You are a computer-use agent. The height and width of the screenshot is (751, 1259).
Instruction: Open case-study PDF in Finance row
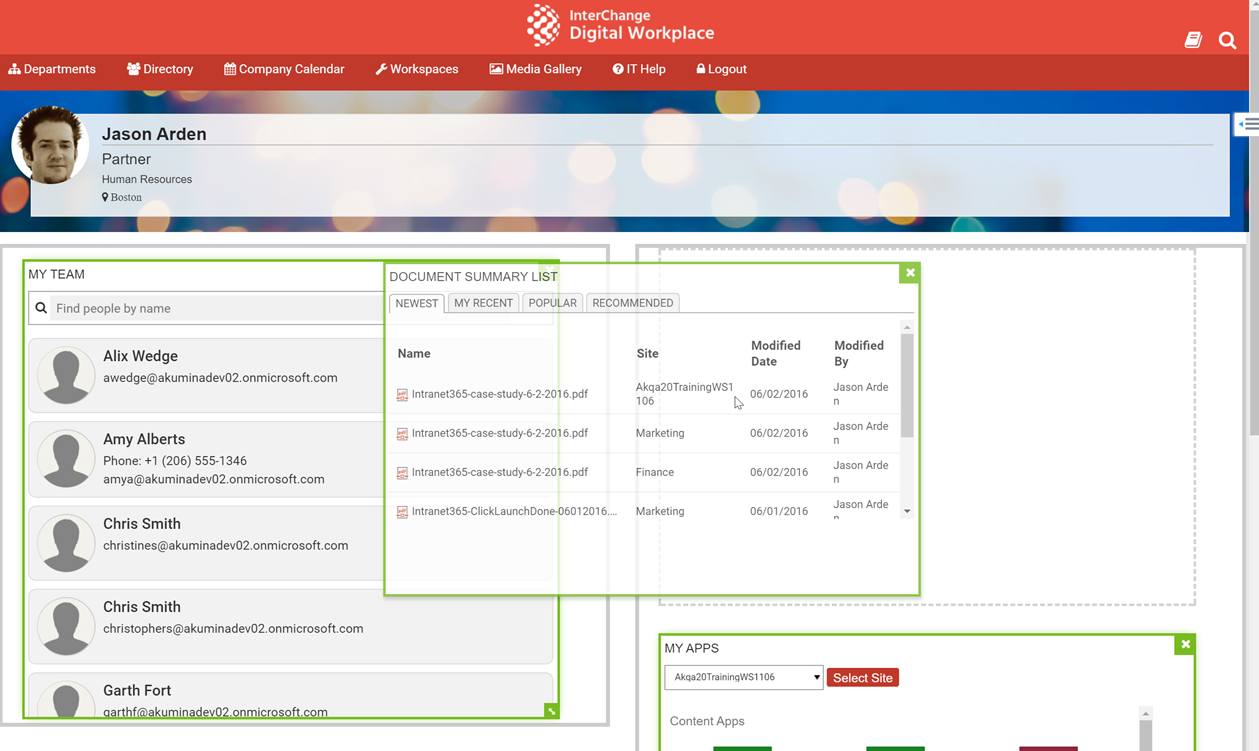(500, 472)
